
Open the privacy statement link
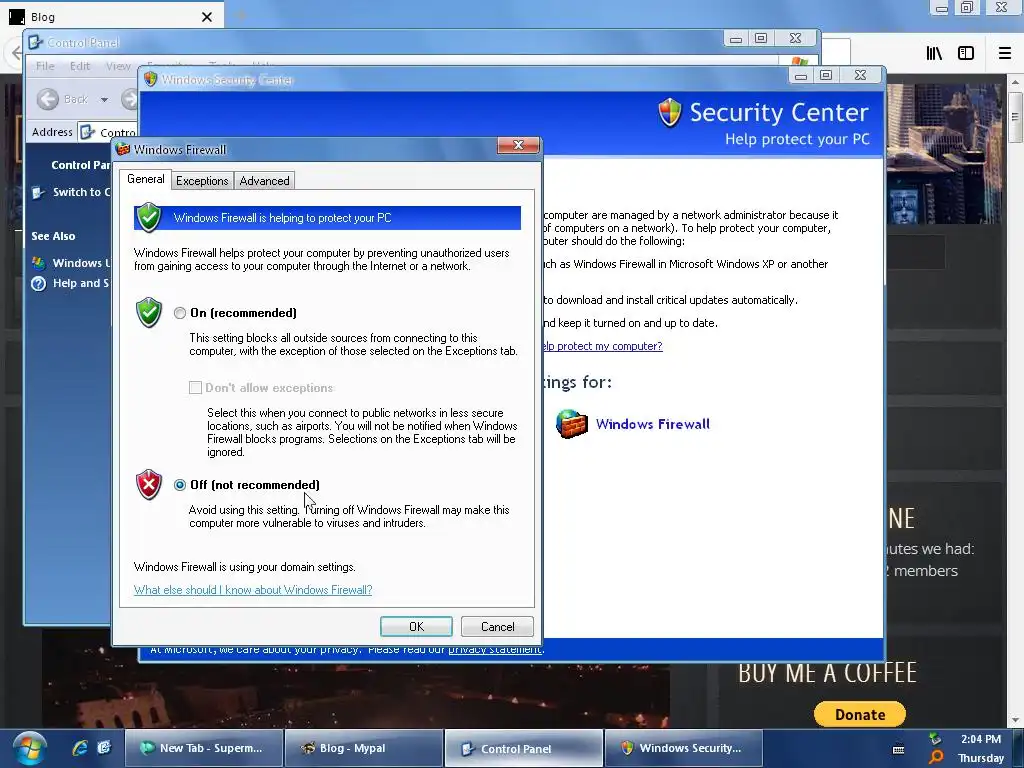(494, 649)
